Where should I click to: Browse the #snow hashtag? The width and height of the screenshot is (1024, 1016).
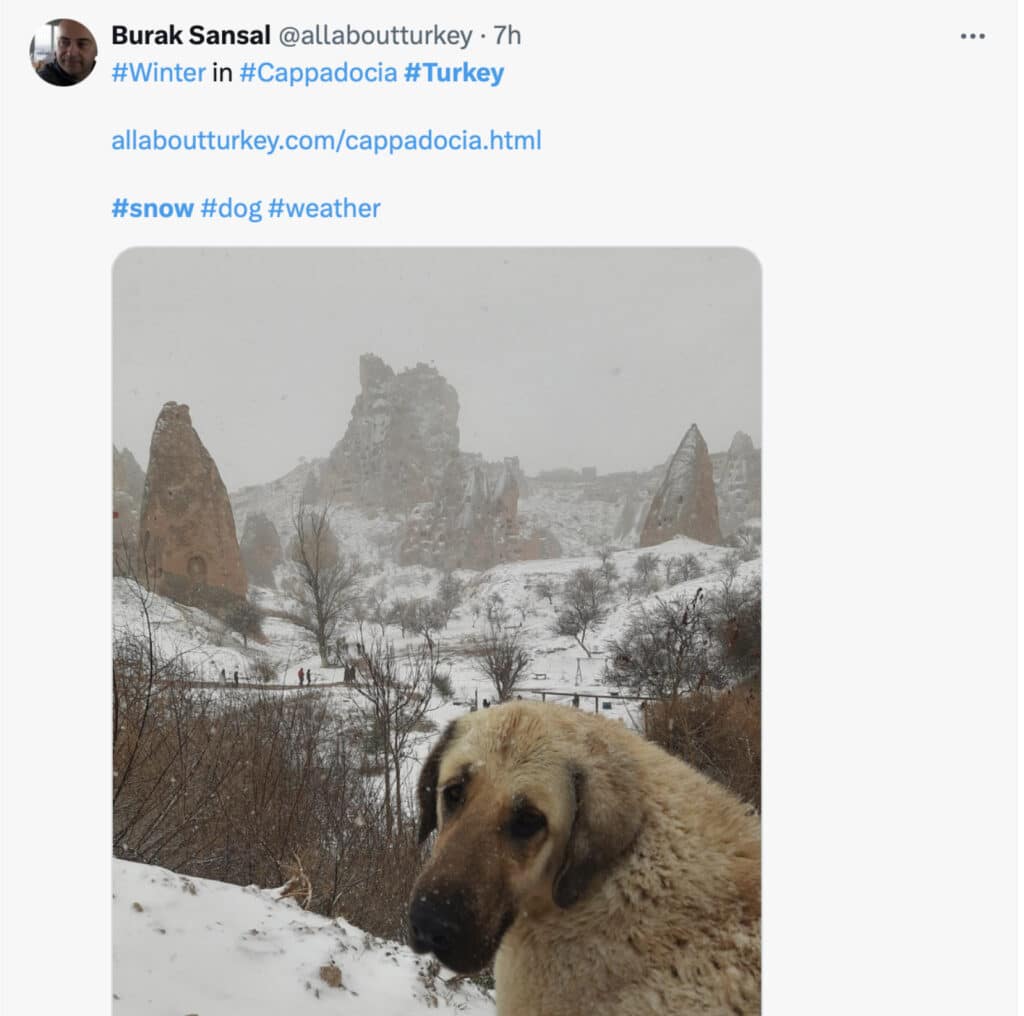pyautogui.click(x=152, y=208)
